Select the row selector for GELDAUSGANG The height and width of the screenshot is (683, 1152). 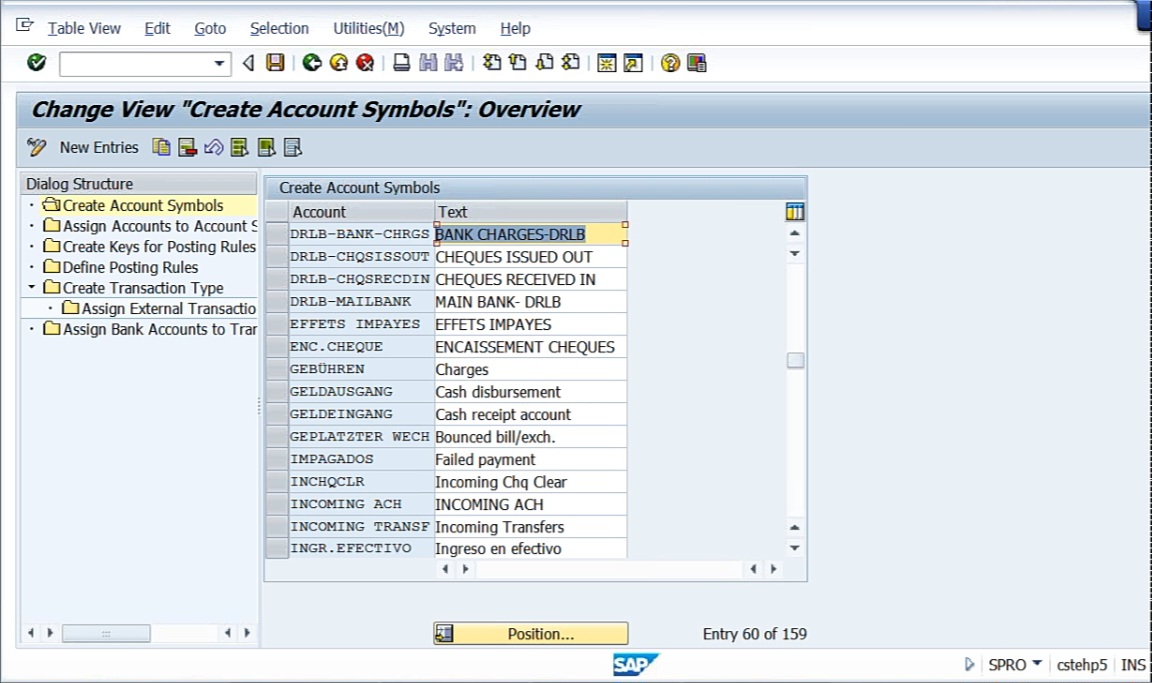277,391
